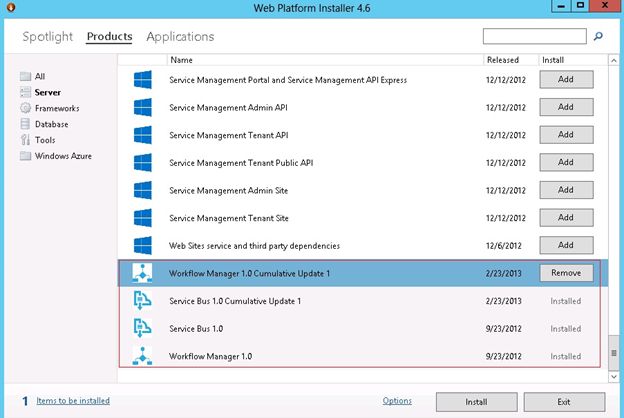Add Service Management Tenant Site

566,217
